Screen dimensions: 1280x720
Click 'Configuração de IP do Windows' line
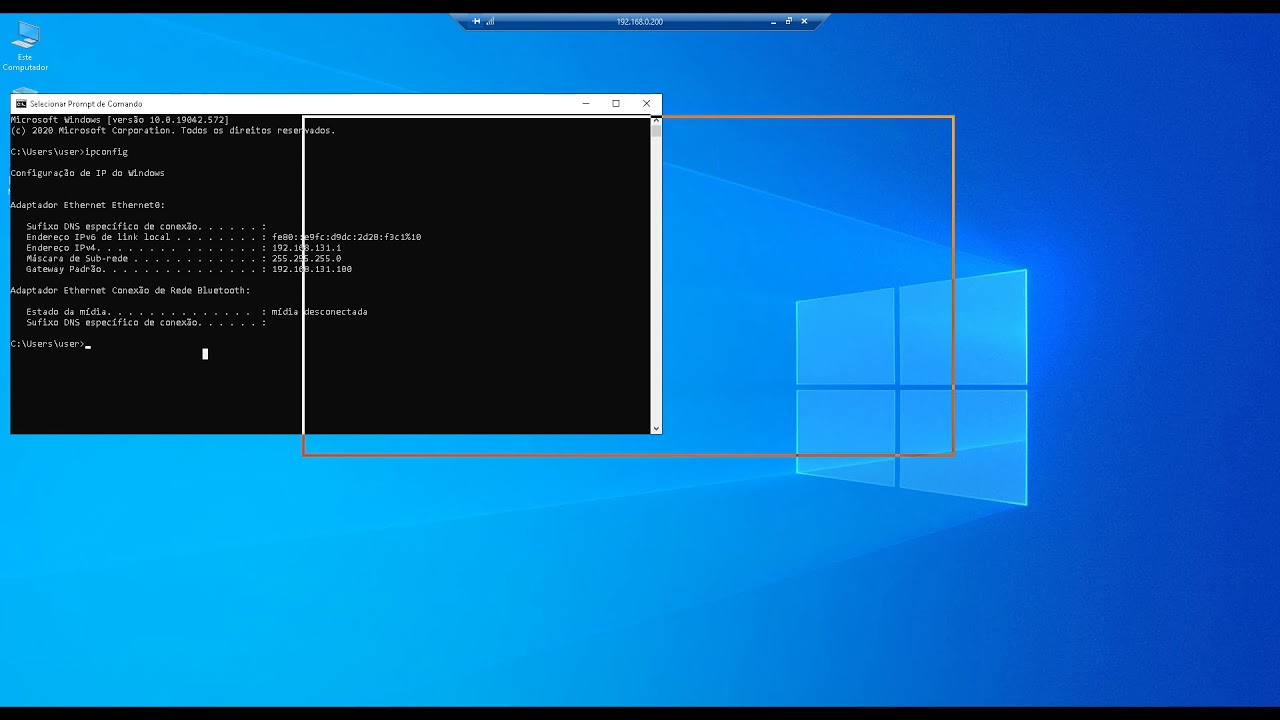88,173
